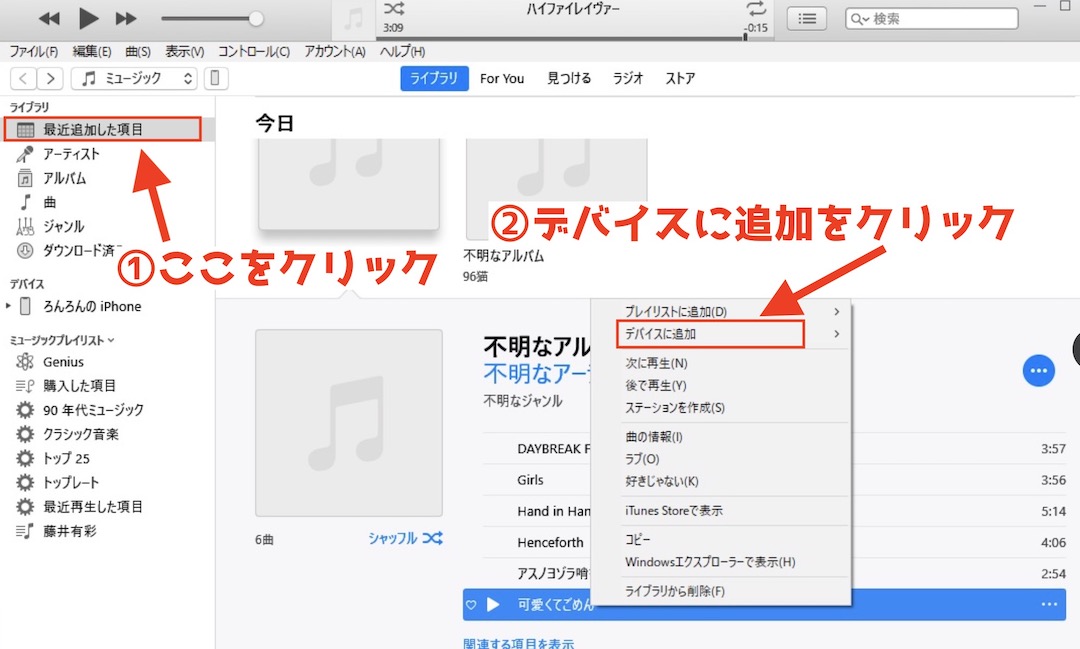The width and height of the screenshot is (1080, 649).
Task: Toggle the heart on 可愛くてごめん playing row
Action: click(x=471, y=604)
